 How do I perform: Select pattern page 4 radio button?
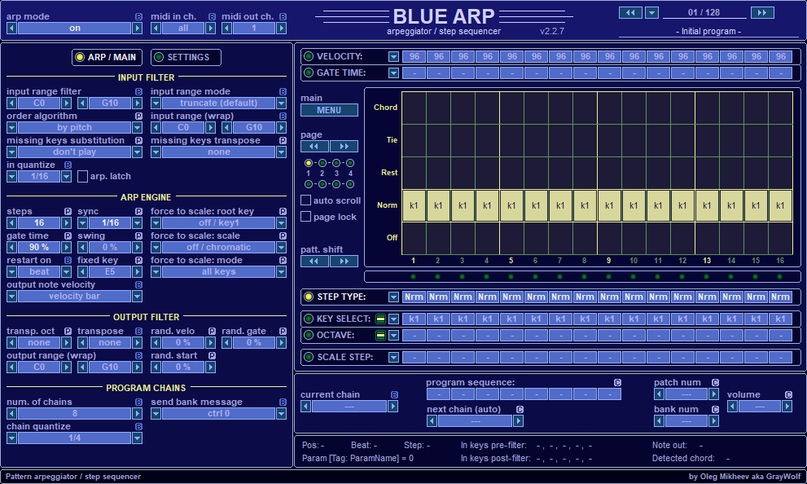click(350, 163)
